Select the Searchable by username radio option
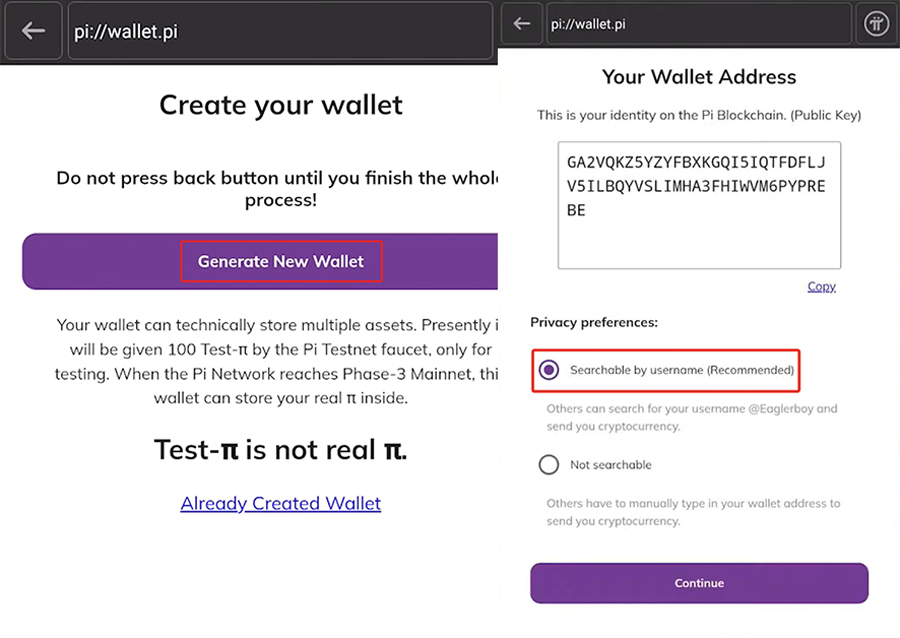The image size is (900, 638). pyautogui.click(x=549, y=371)
